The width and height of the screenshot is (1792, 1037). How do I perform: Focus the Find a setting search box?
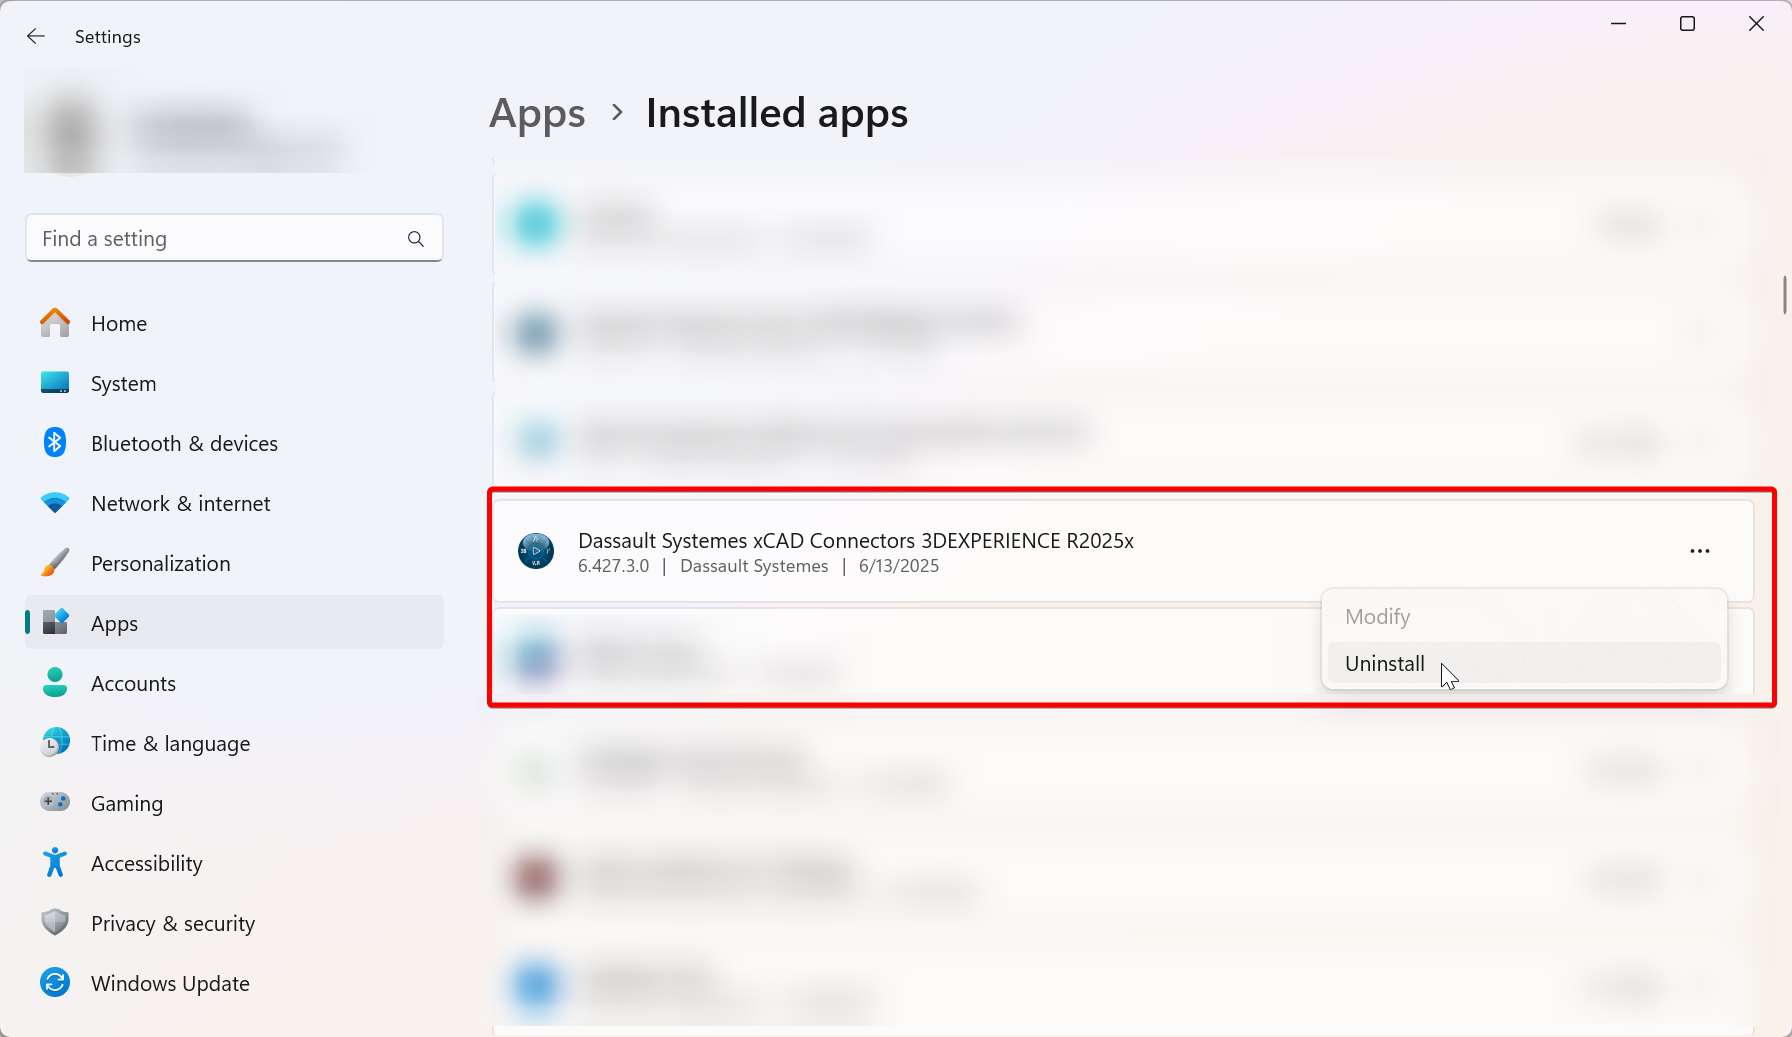[234, 238]
